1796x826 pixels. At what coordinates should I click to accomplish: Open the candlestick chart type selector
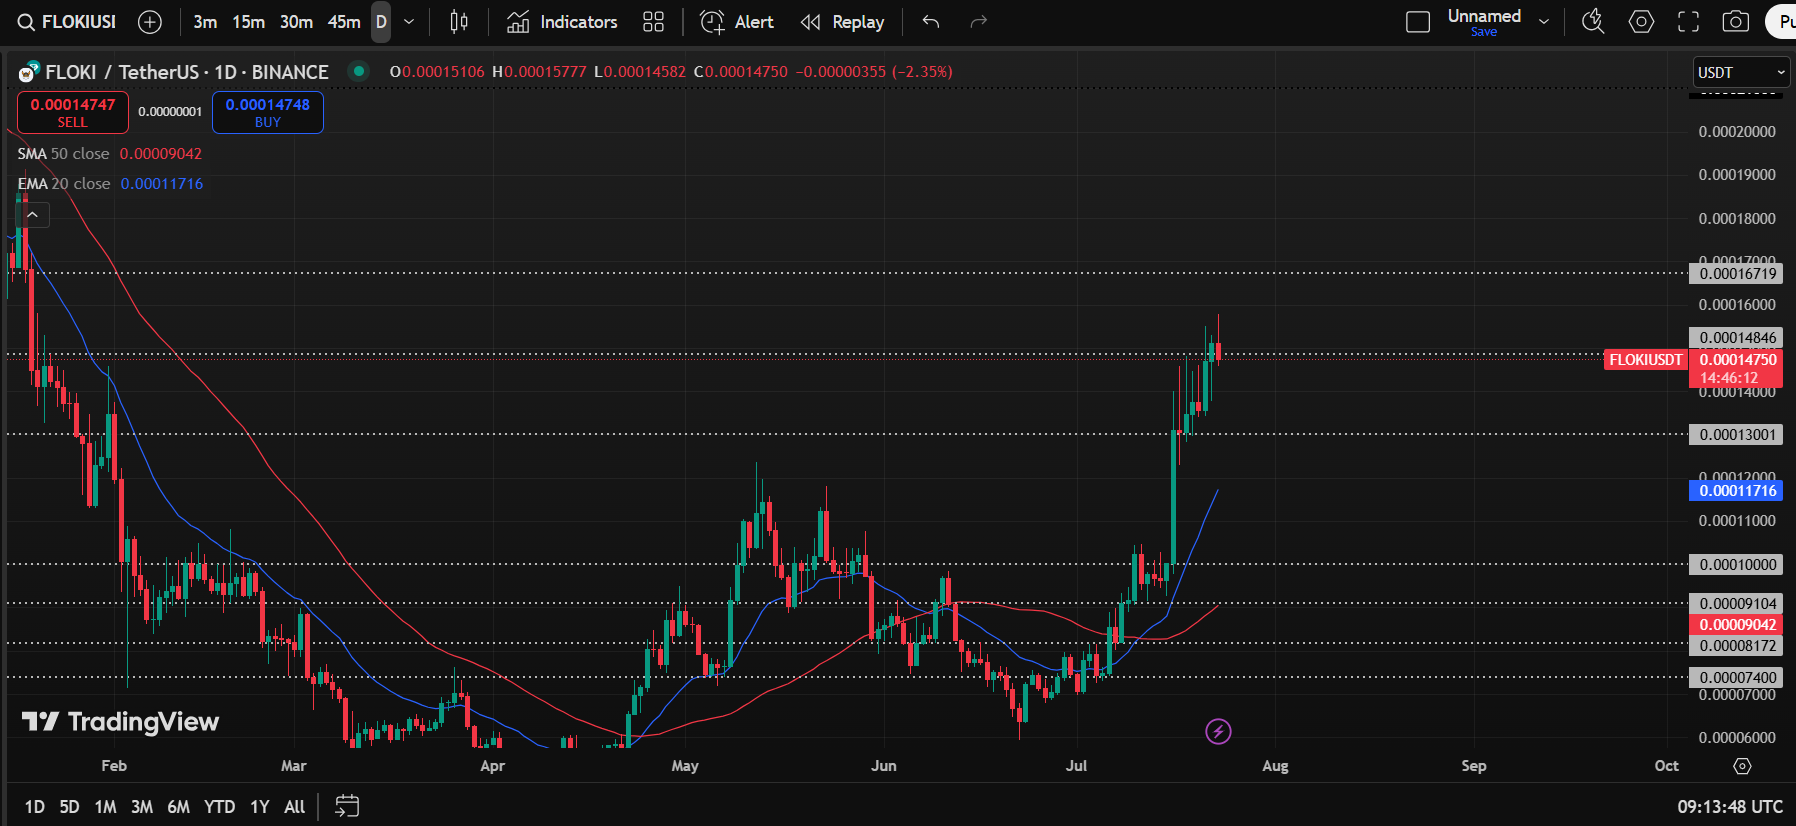tap(459, 22)
